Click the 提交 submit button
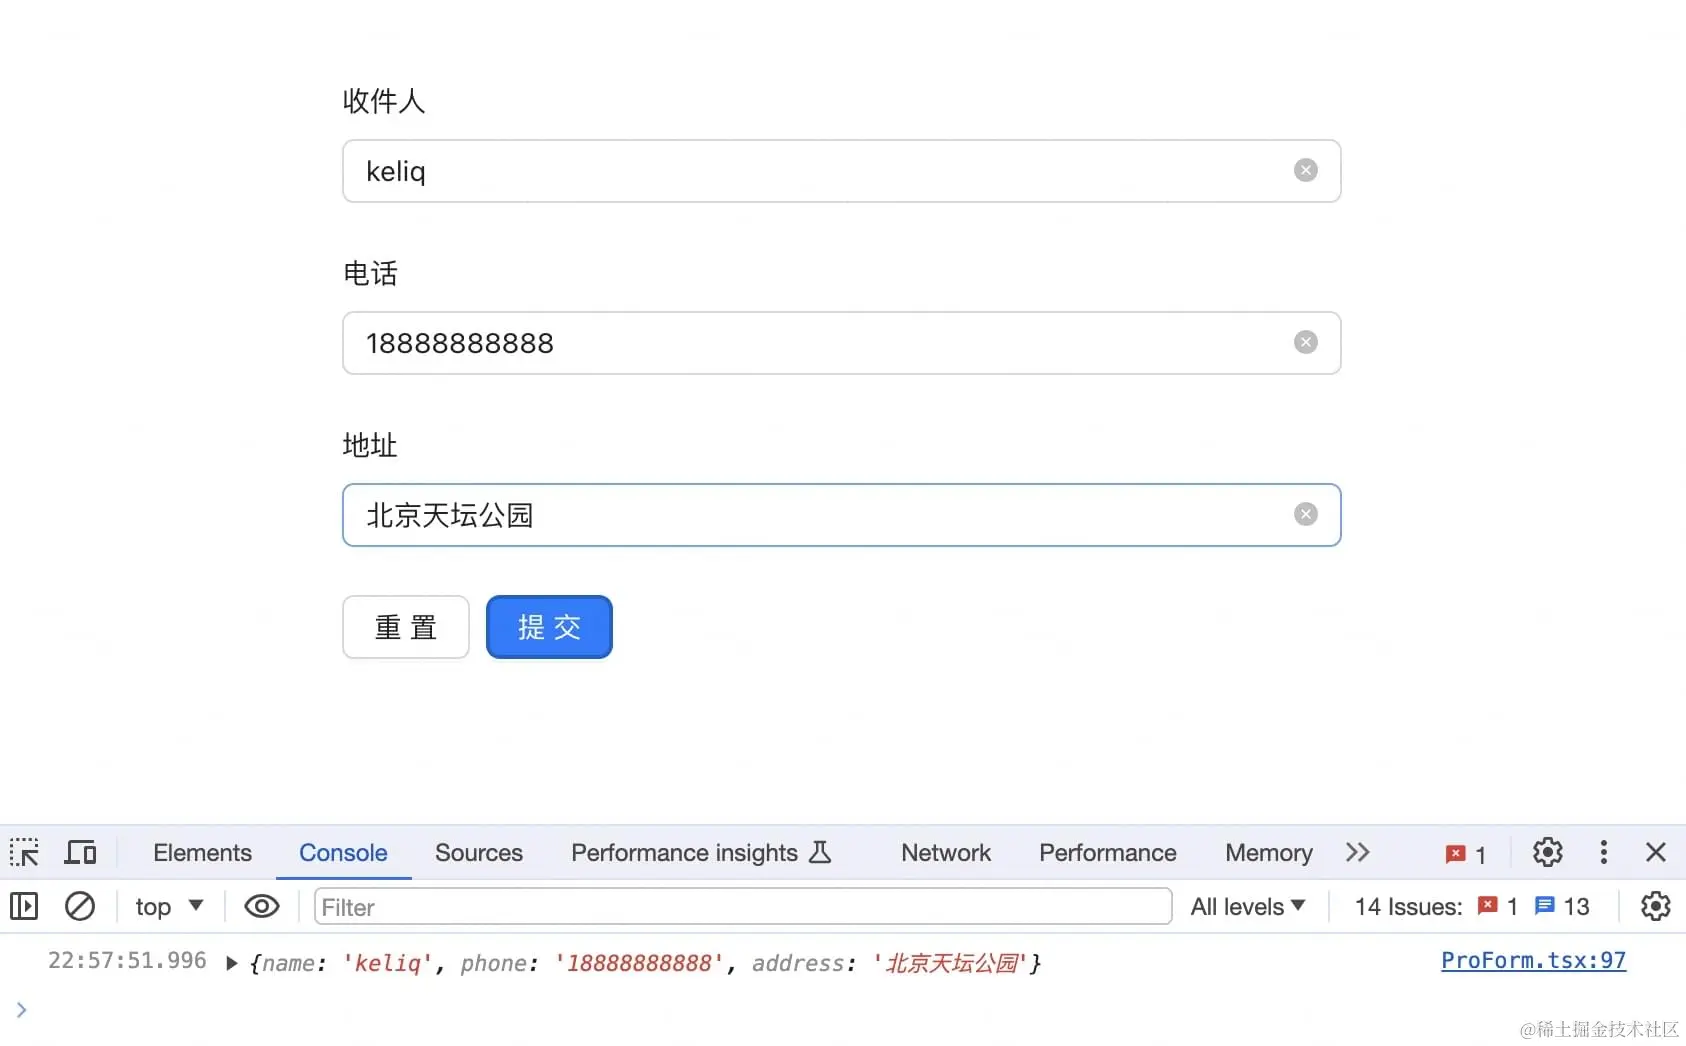Viewport: 1686px width, 1046px height. click(x=549, y=627)
